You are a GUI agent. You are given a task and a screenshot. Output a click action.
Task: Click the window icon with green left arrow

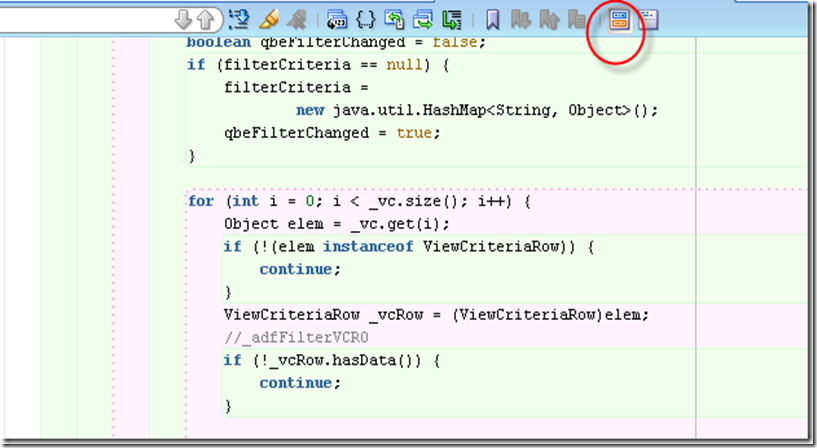point(394,20)
